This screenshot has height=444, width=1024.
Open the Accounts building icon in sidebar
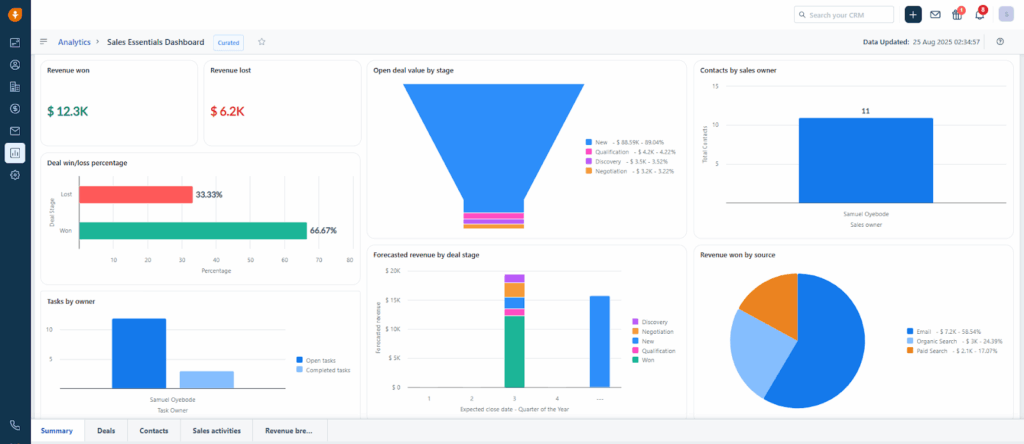tap(15, 87)
